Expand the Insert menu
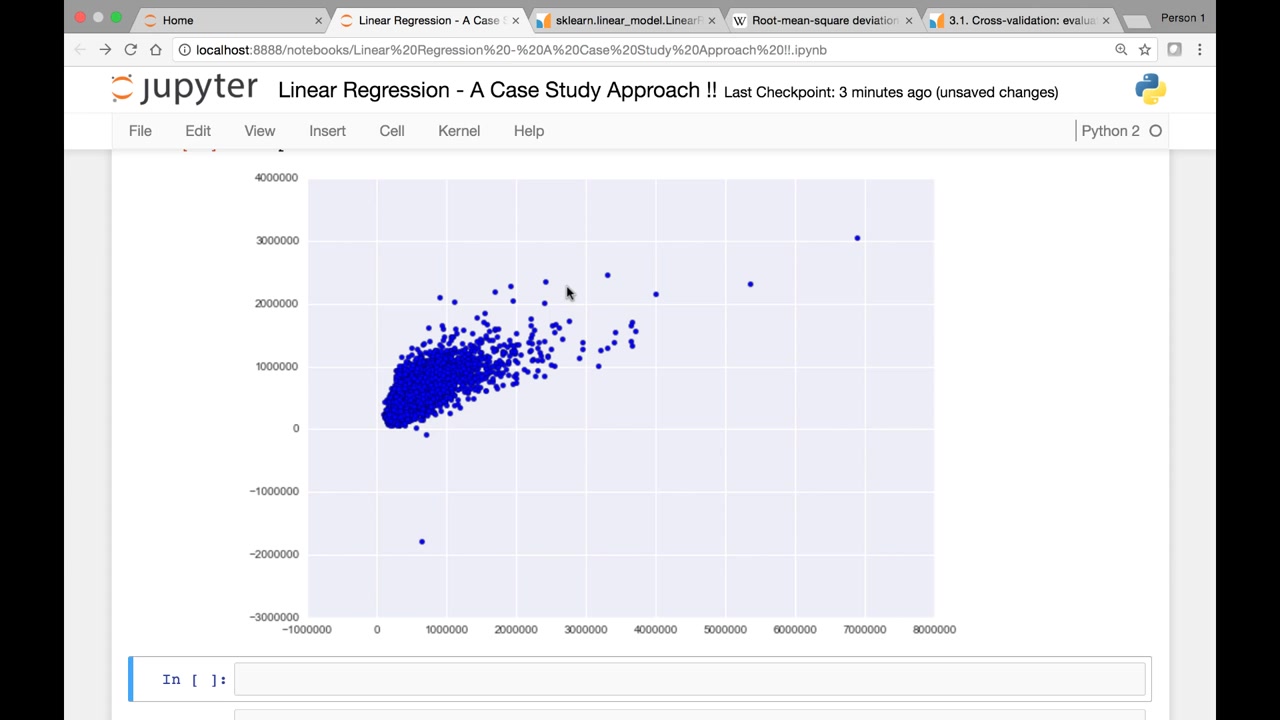Screen dimensions: 1280x720 point(327,131)
